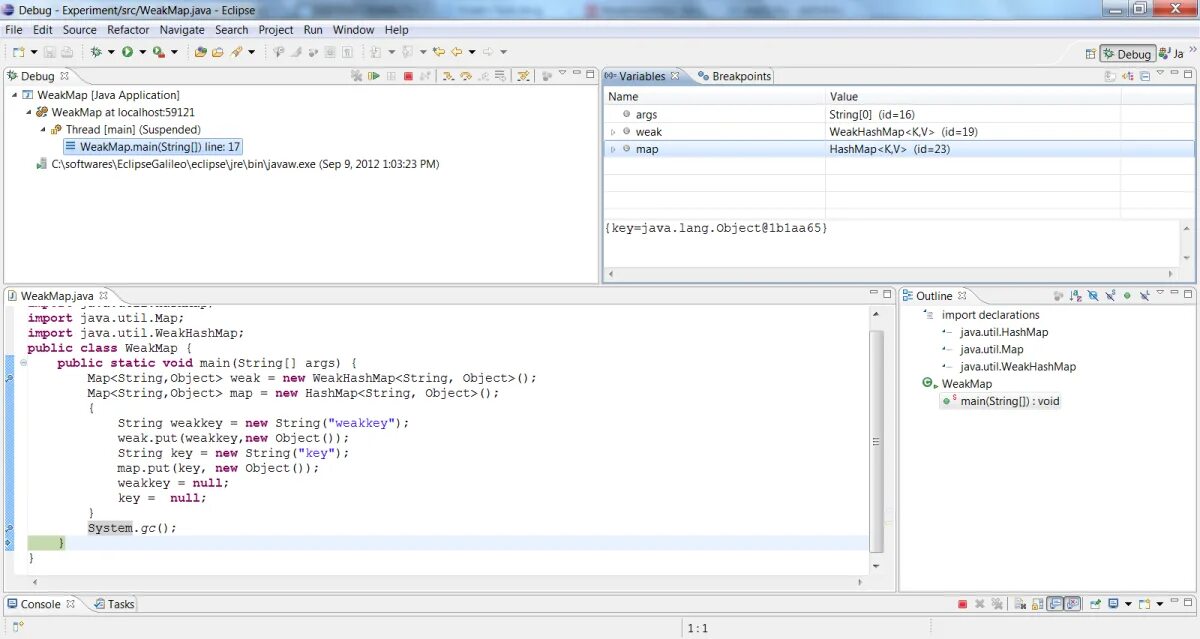Click the javaw.exe process entry
Screen dimensions: 1200x639
[x=237, y=164]
